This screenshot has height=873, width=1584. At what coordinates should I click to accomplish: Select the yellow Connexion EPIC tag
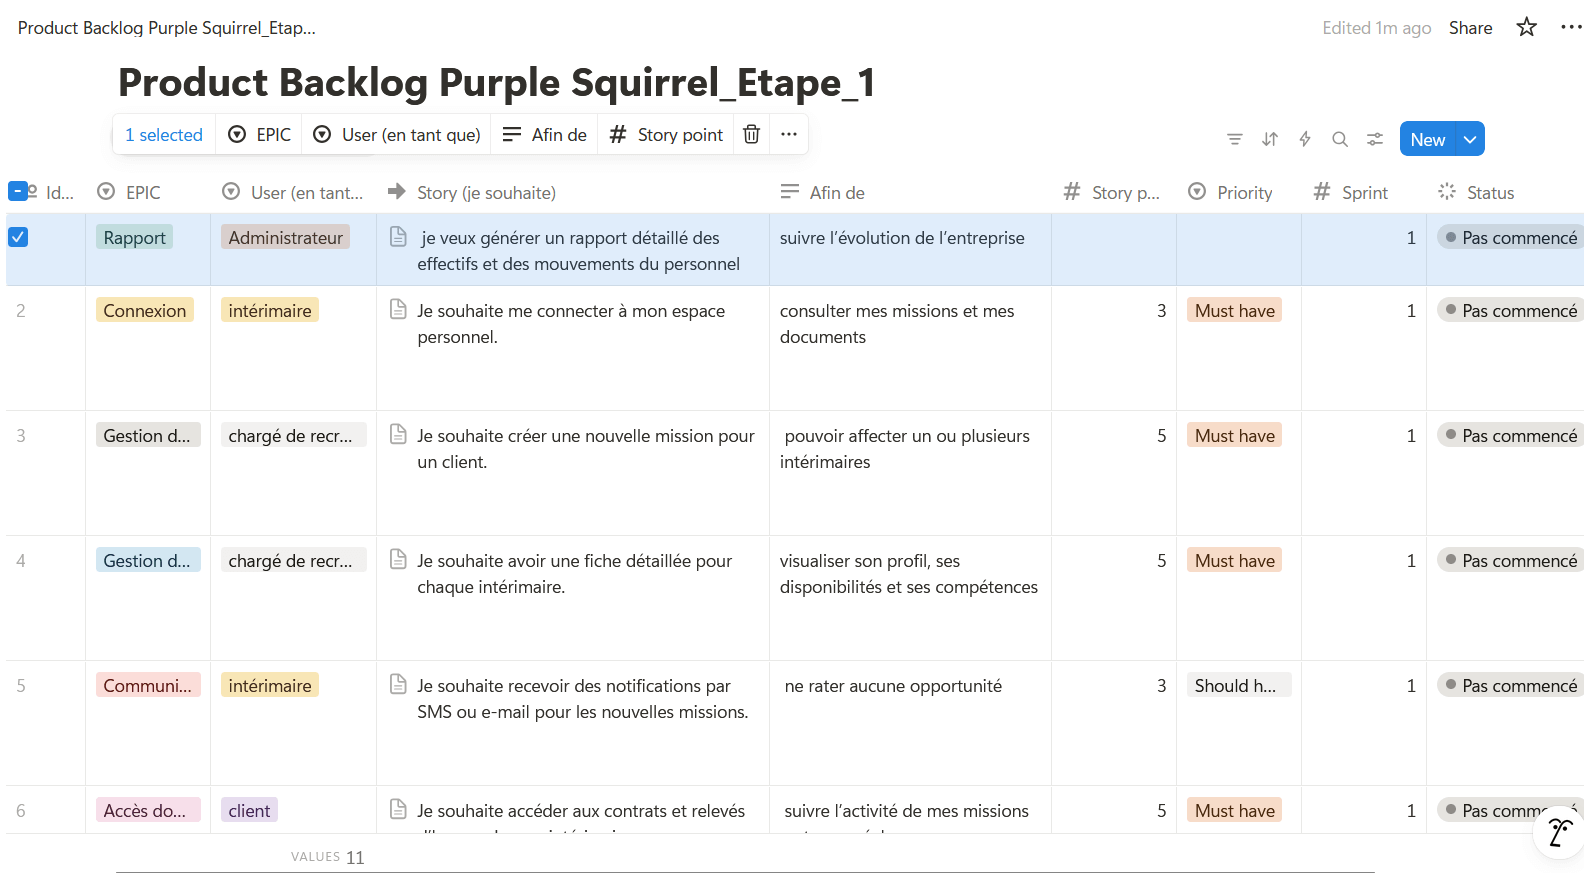(145, 311)
